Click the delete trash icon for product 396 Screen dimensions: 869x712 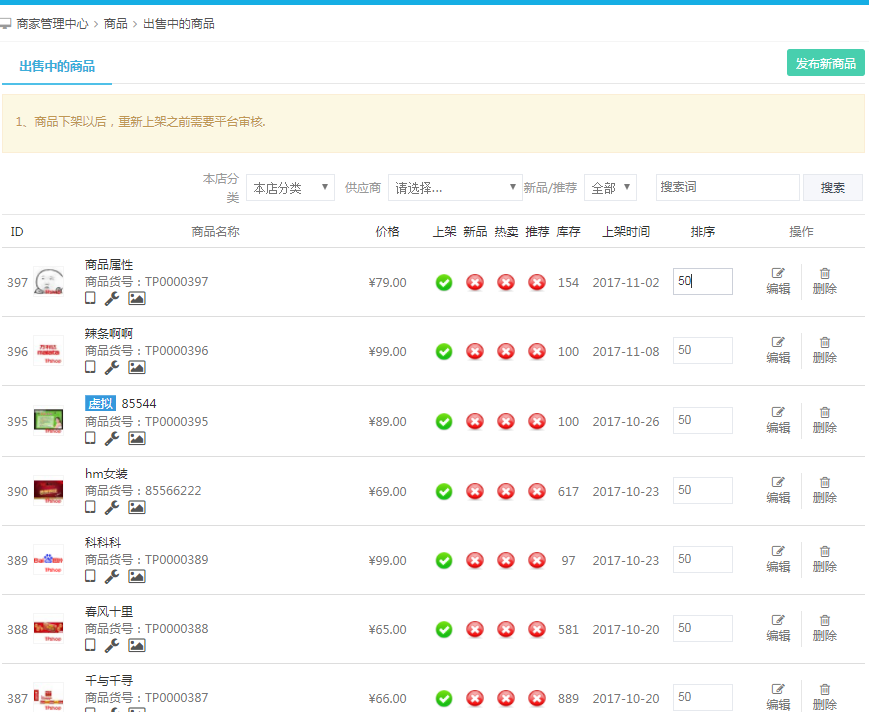pos(824,343)
